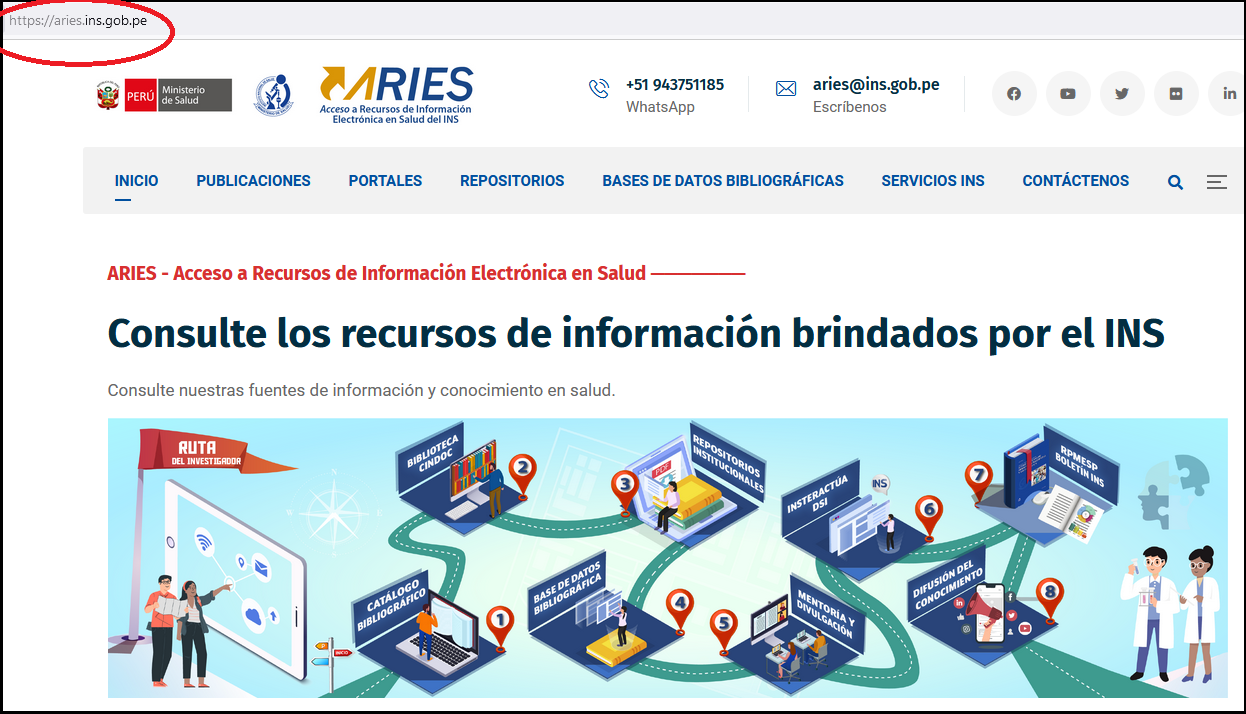Open the Twitter social icon
The width and height of the screenshot is (1246, 714).
coord(1122,94)
